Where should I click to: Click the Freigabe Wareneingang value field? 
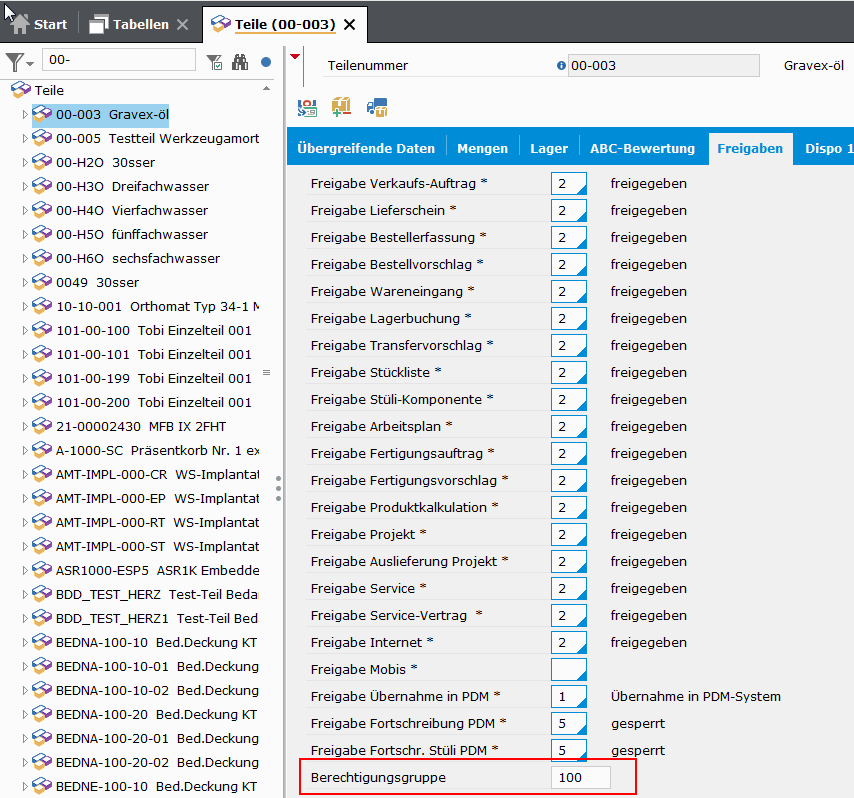[x=569, y=291]
